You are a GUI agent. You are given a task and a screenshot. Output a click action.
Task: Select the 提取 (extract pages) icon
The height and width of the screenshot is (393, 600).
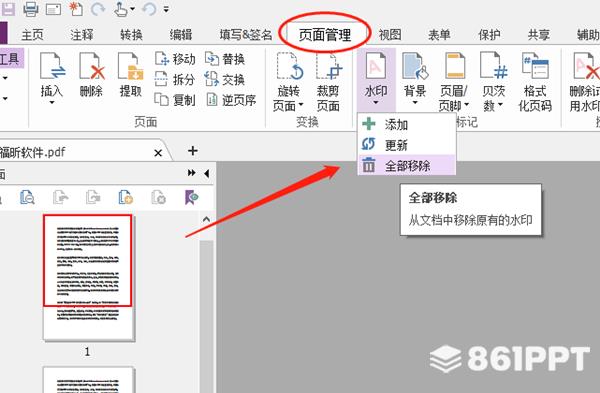pos(130,66)
